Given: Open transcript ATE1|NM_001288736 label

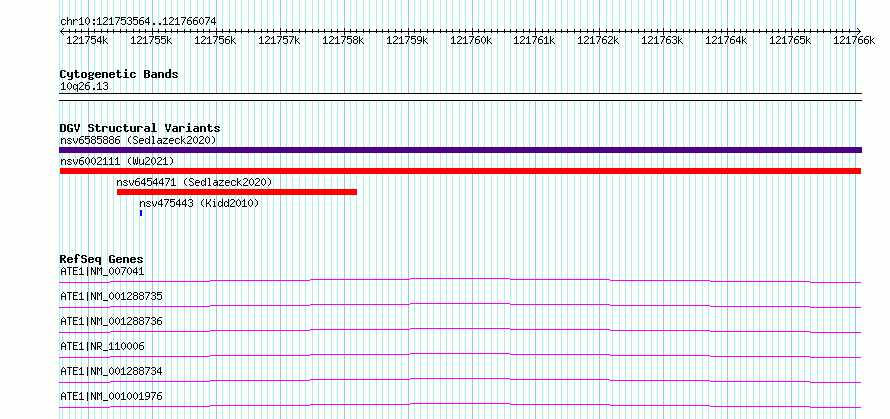Looking at the screenshot, I should [111, 321].
